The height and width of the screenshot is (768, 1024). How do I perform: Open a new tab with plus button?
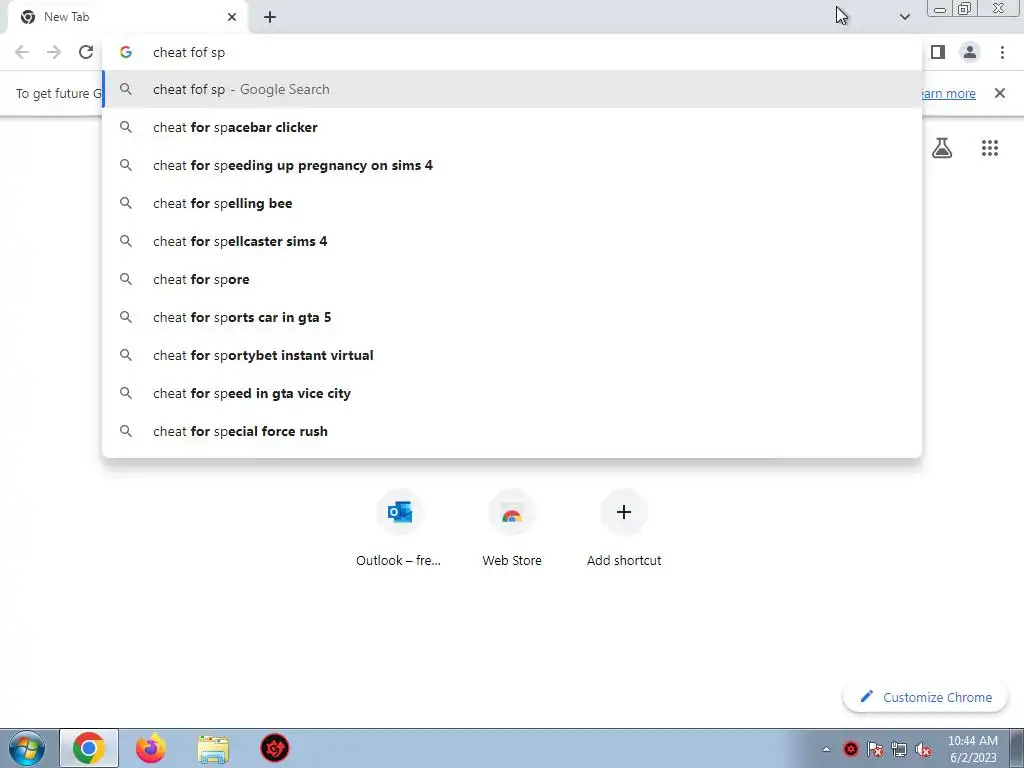270,17
